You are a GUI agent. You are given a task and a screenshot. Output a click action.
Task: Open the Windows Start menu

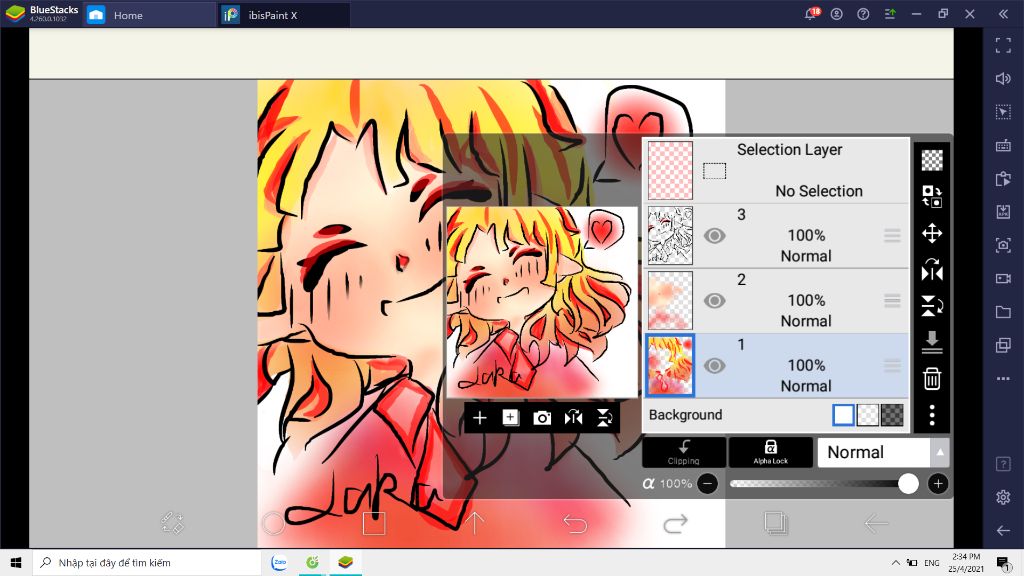(x=16, y=562)
